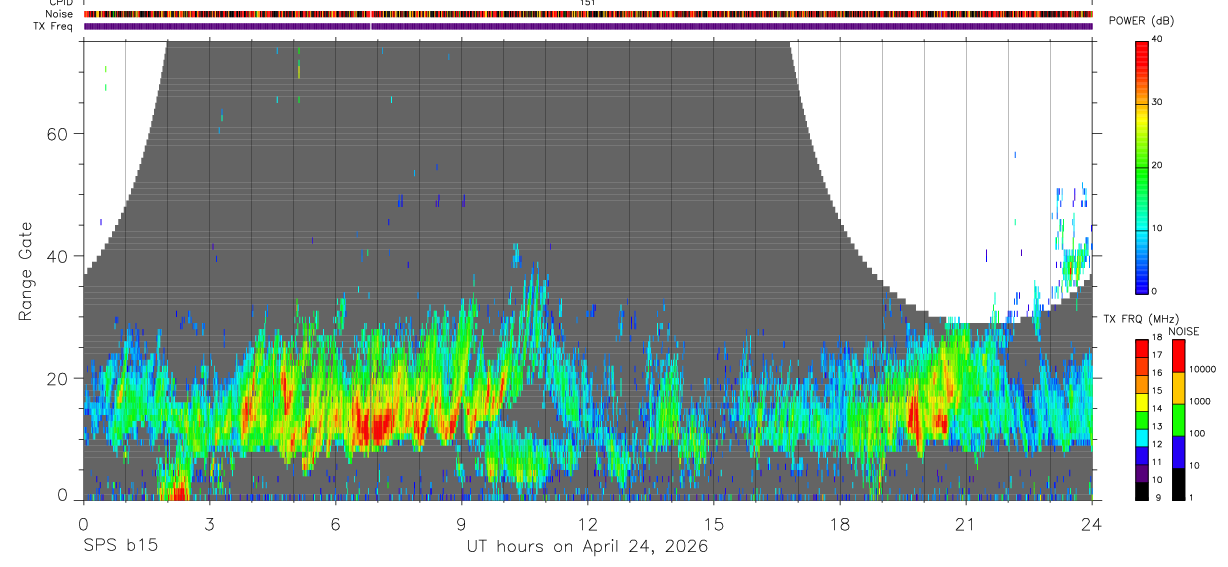Click the 24 hour tick label
Viewport: 1228px width, 567px height.
(x=1091, y=524)
